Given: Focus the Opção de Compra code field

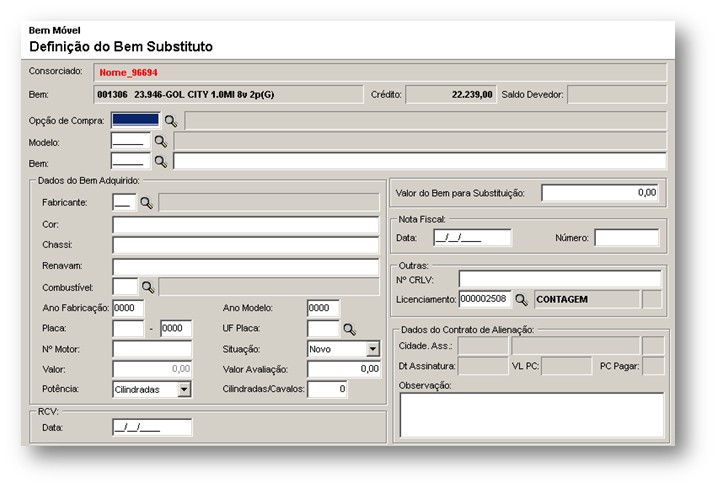Looking at the screenshot, I should coord(135,120).
